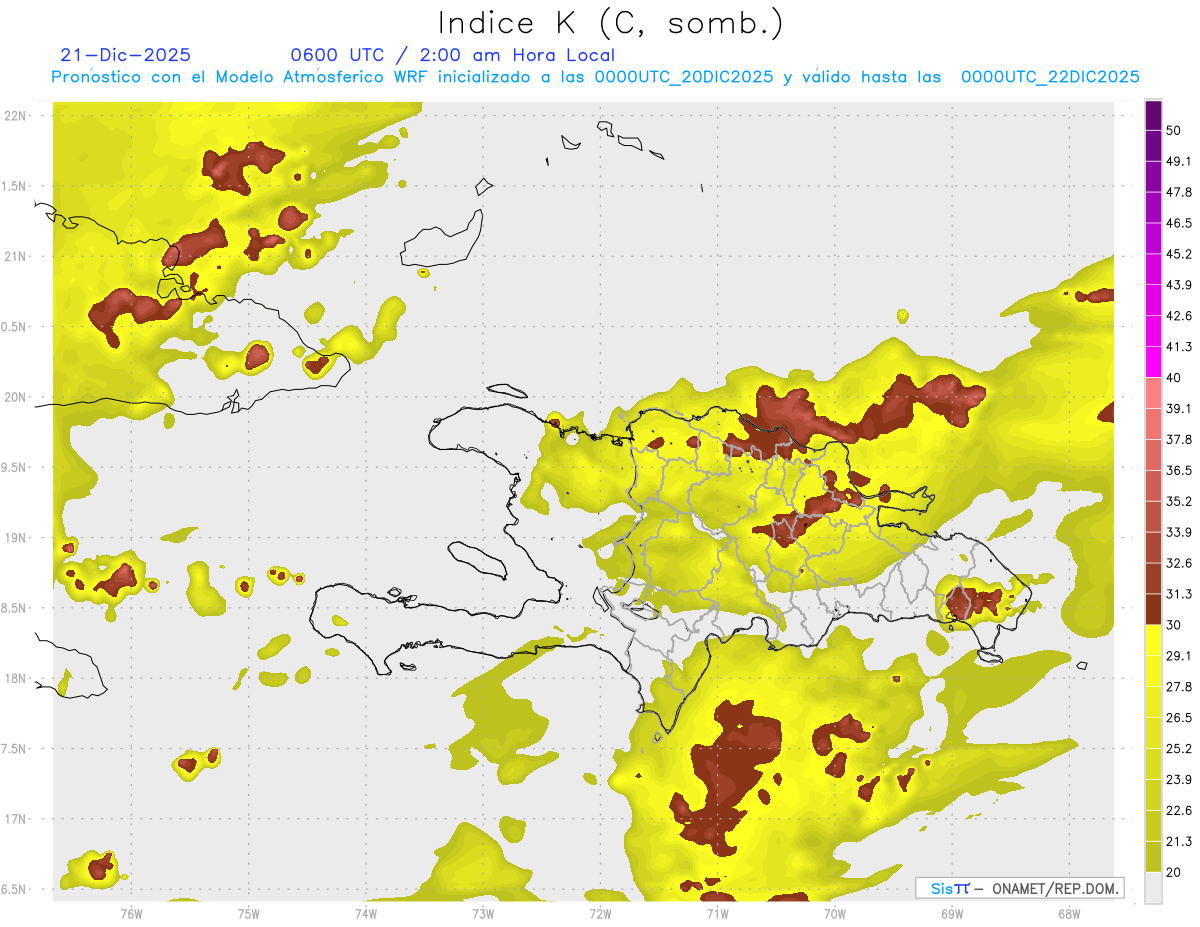Click the longitude axis label "75W"
The width and height of the screenshot is (1200, 927).
248,915
